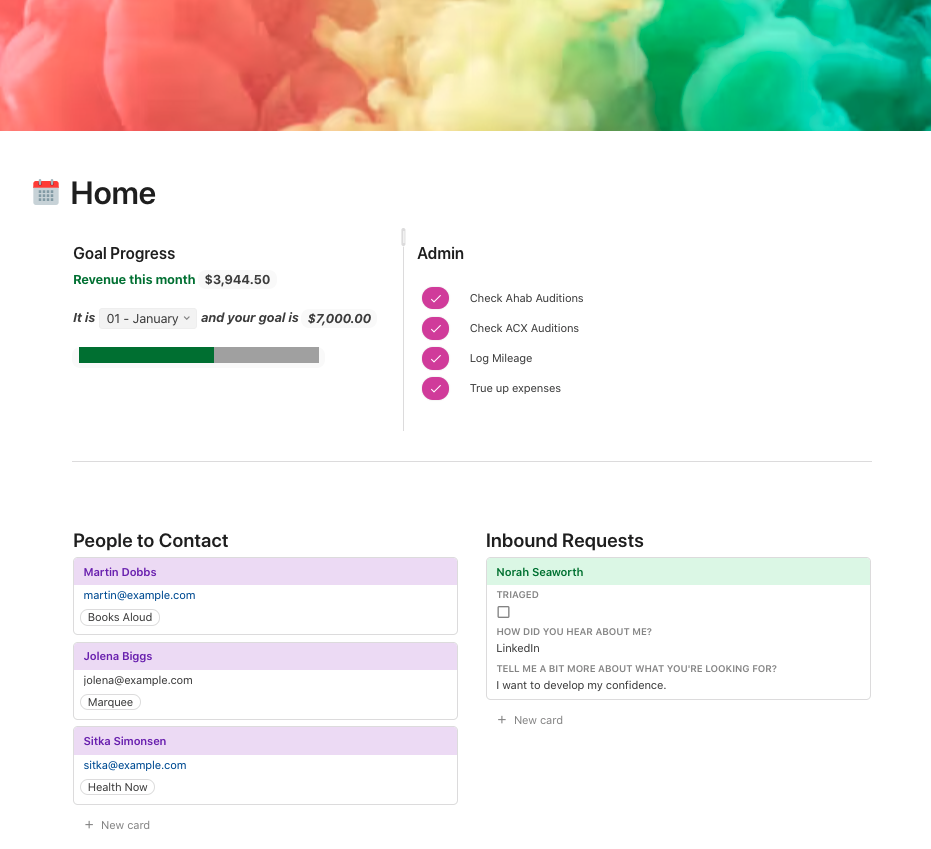Image resolution: width=931 pixels, height=849 pixels.
Task: Toggle the Log Mileage checkmark
Action: click(435, 358)
